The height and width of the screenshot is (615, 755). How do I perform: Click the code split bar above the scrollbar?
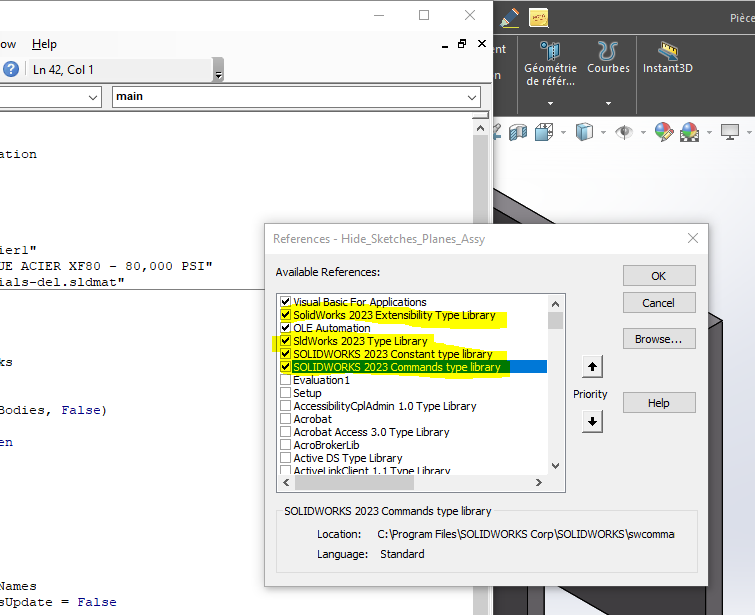pos(480,116)
